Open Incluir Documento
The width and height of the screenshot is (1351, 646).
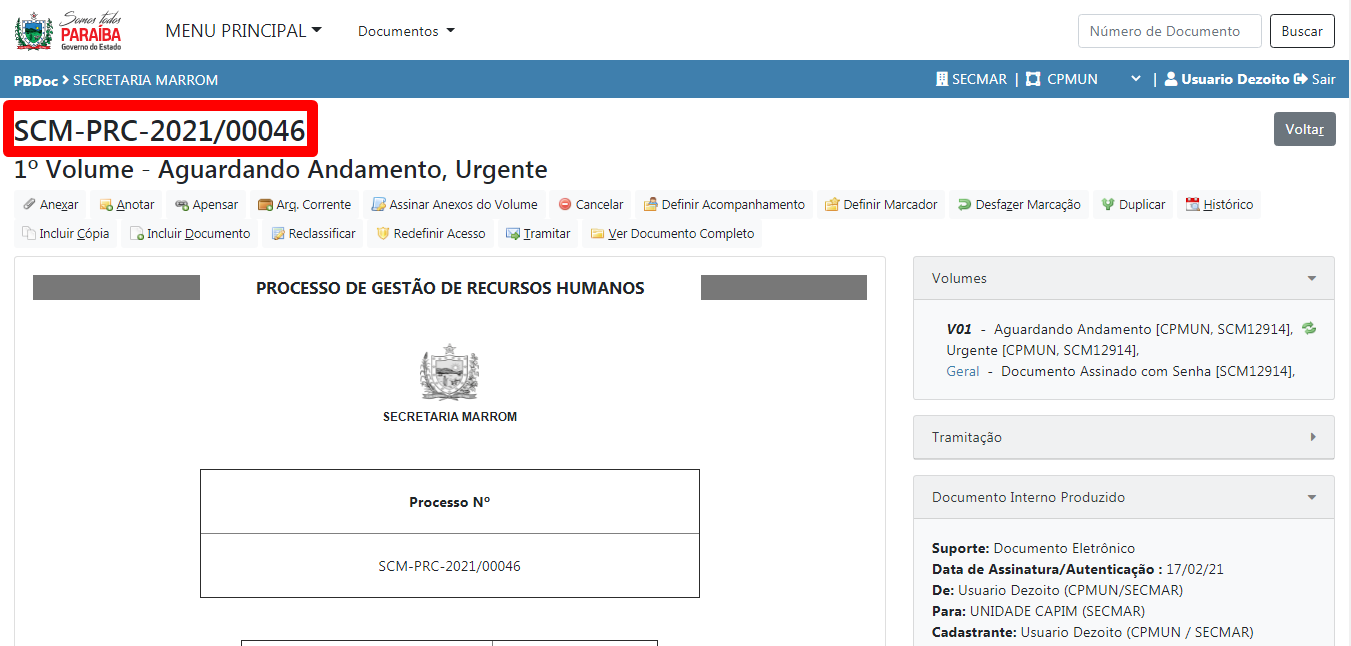(x=190, y=233)
